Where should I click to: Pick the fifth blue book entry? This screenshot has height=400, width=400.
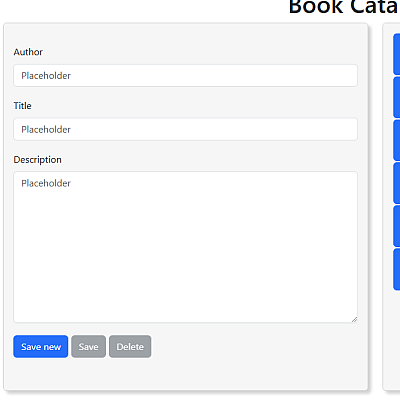pos(397,226)
